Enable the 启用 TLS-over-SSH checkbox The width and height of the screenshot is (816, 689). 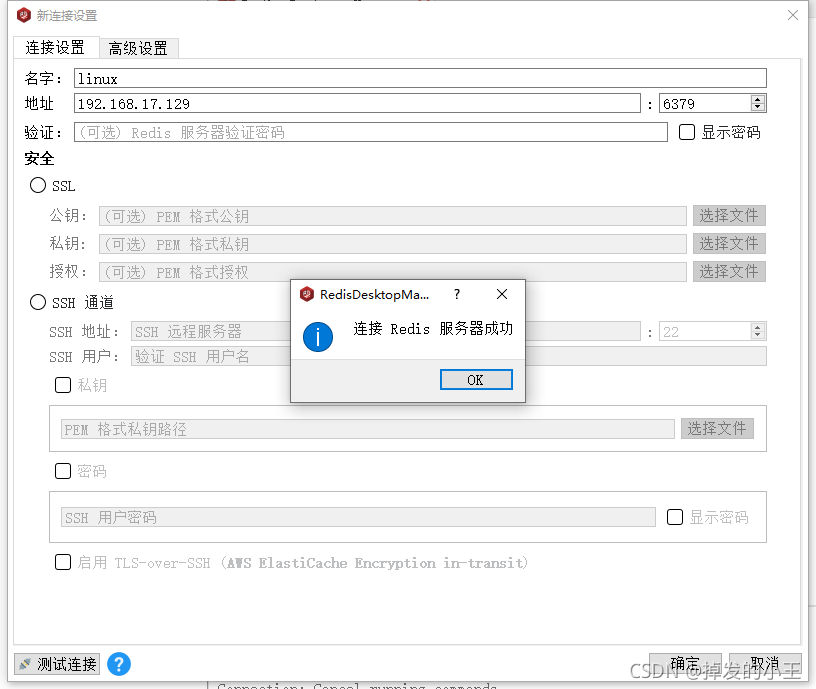[63, 562]
